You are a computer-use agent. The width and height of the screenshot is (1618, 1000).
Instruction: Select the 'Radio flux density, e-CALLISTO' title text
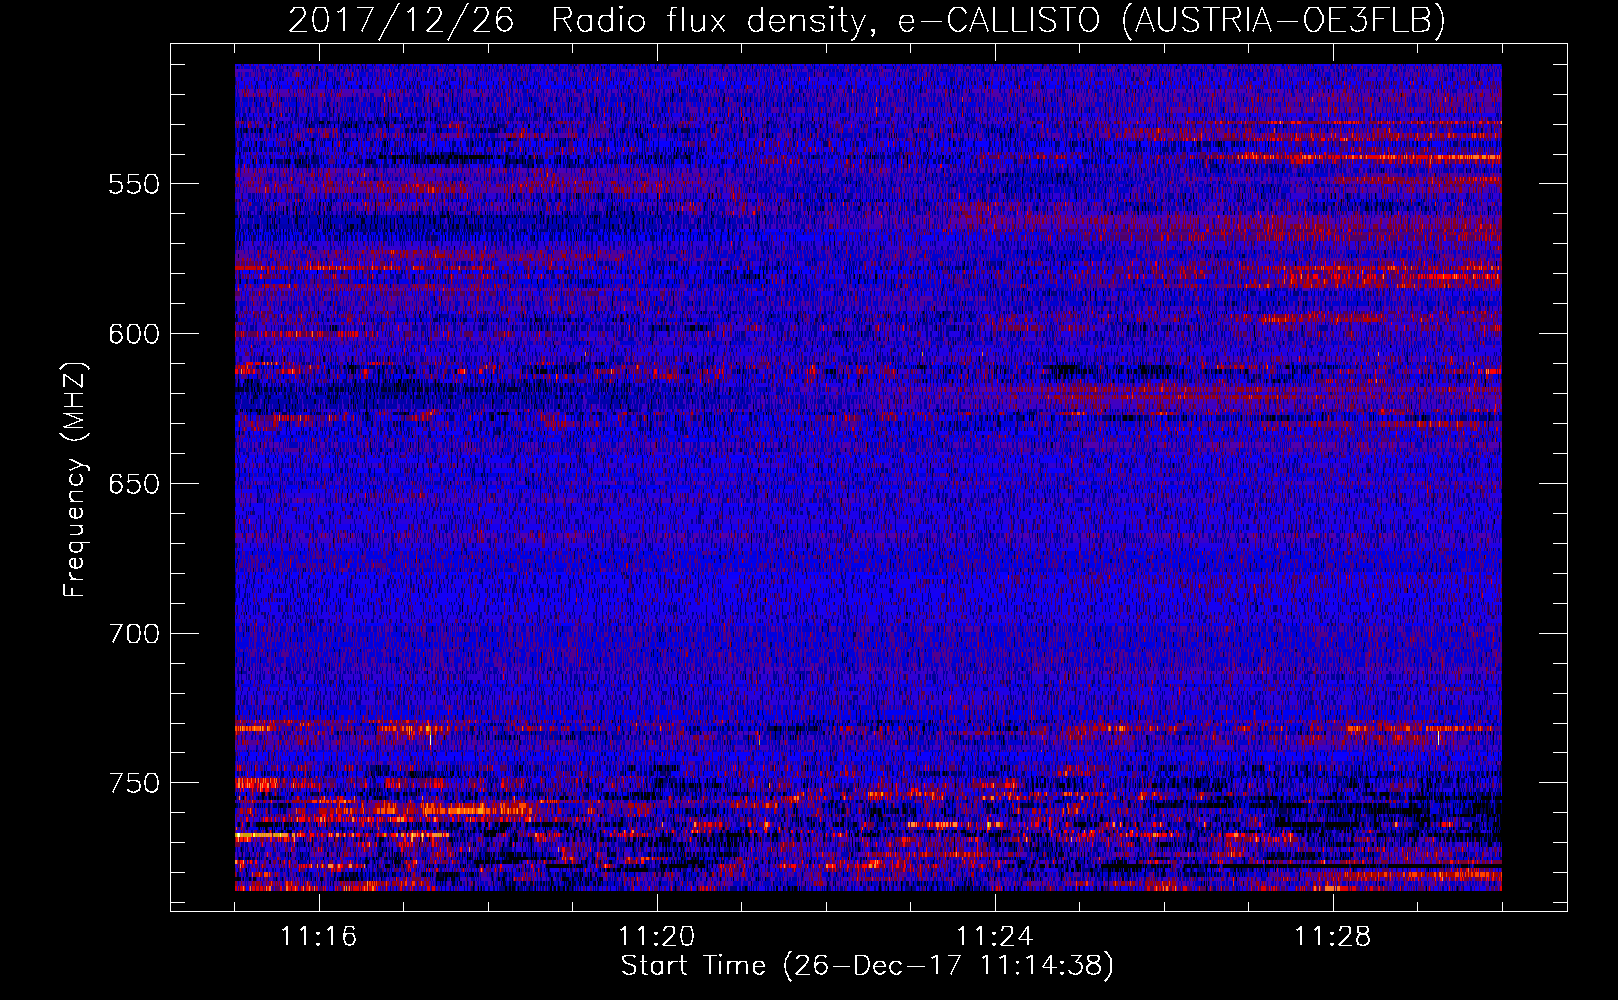point(826,20)
